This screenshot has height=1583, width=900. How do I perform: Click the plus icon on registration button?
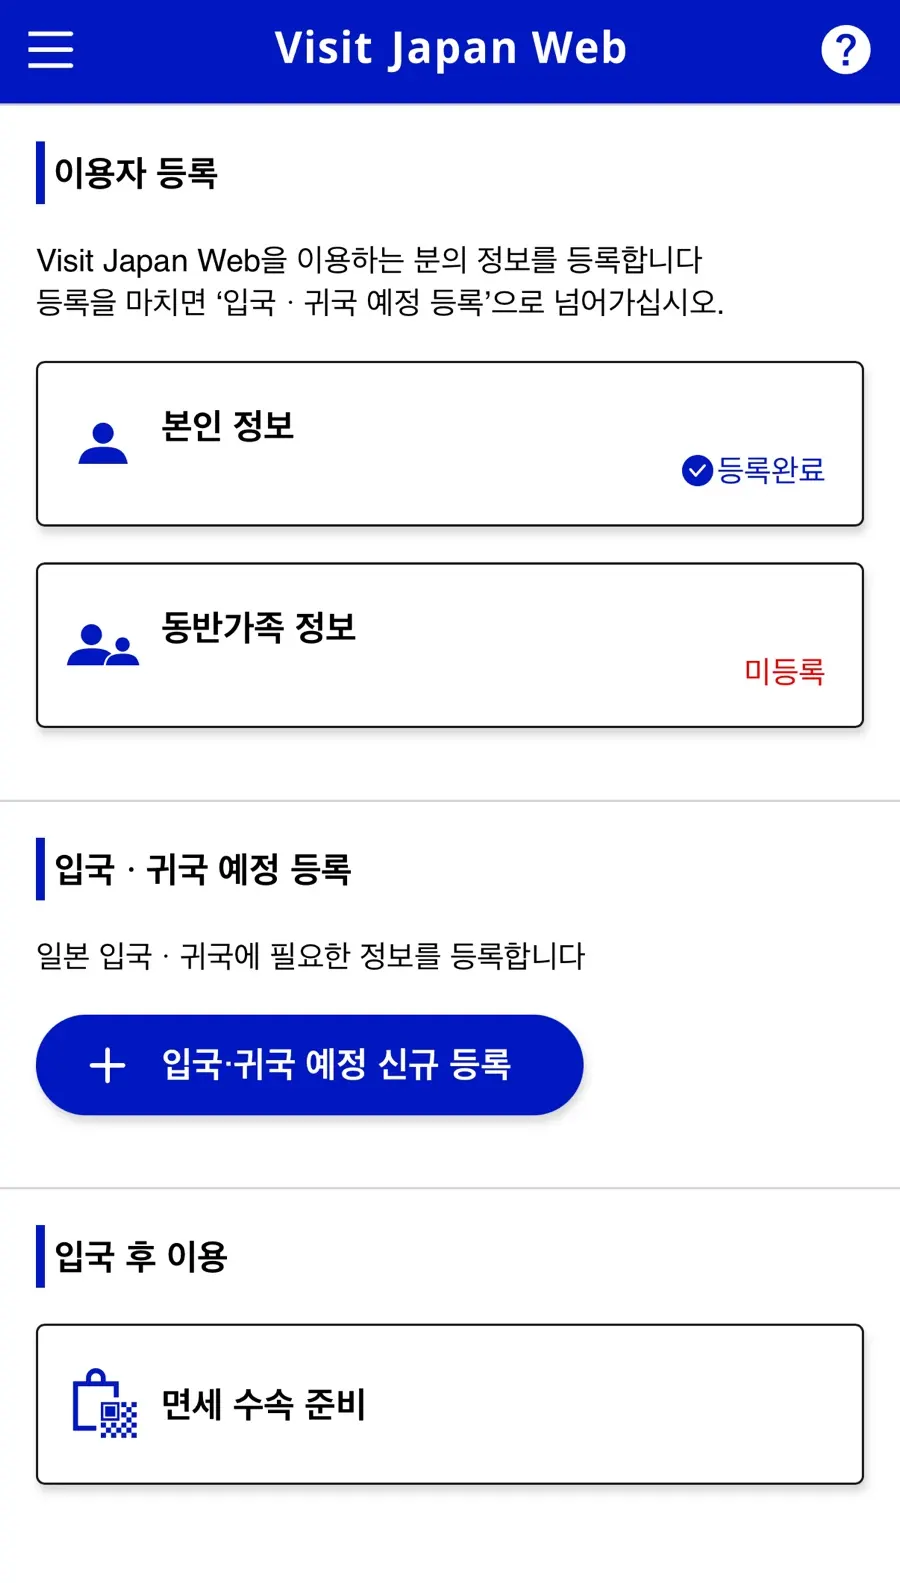tap(108, 1065)
